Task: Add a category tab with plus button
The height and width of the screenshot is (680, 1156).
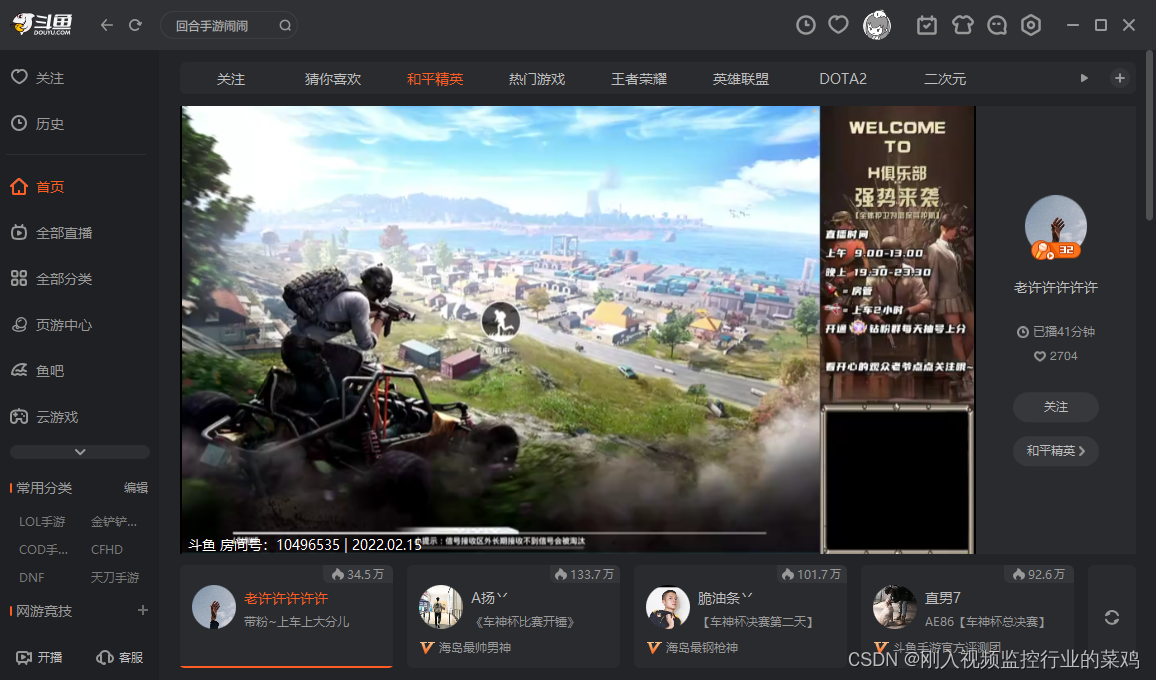Action: coord(1119,78)
